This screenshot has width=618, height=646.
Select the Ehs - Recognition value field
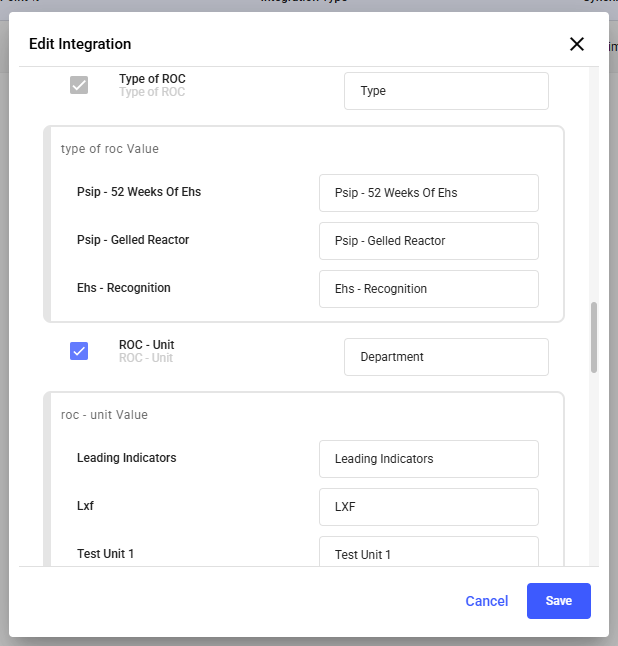(x=429, y=289)
